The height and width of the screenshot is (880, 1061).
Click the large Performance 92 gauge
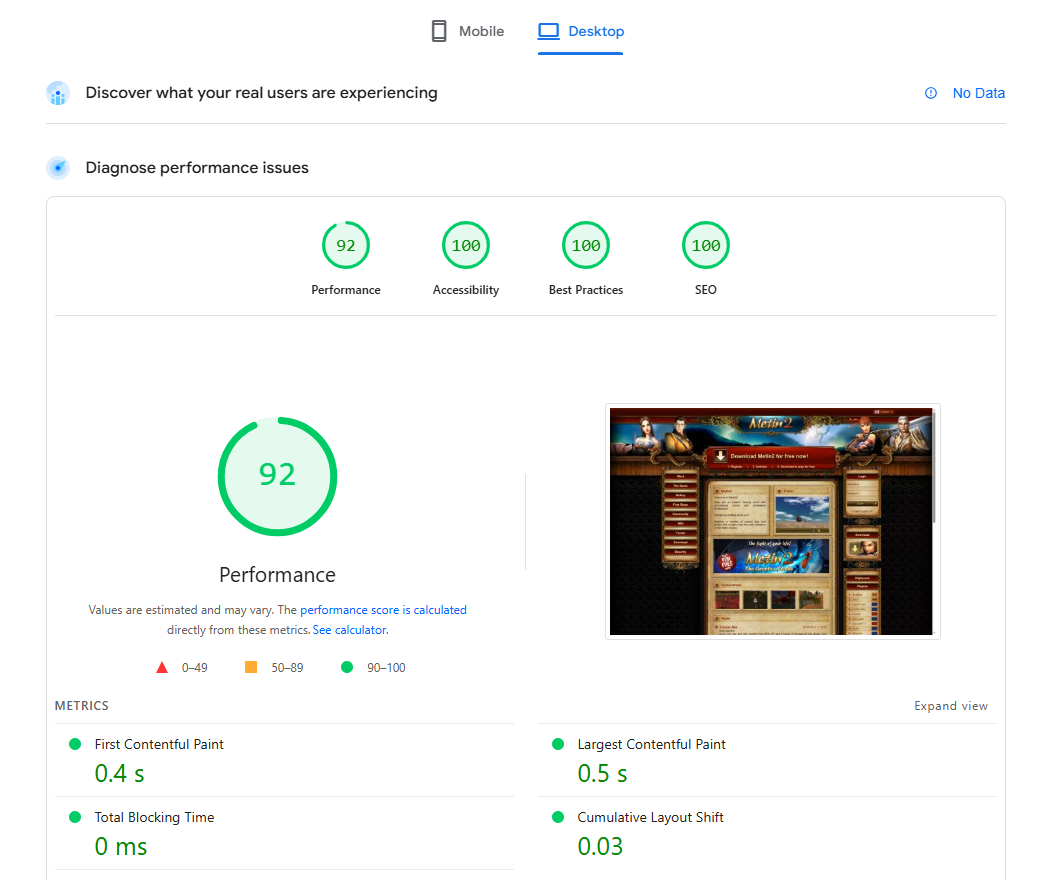[277, 476]
